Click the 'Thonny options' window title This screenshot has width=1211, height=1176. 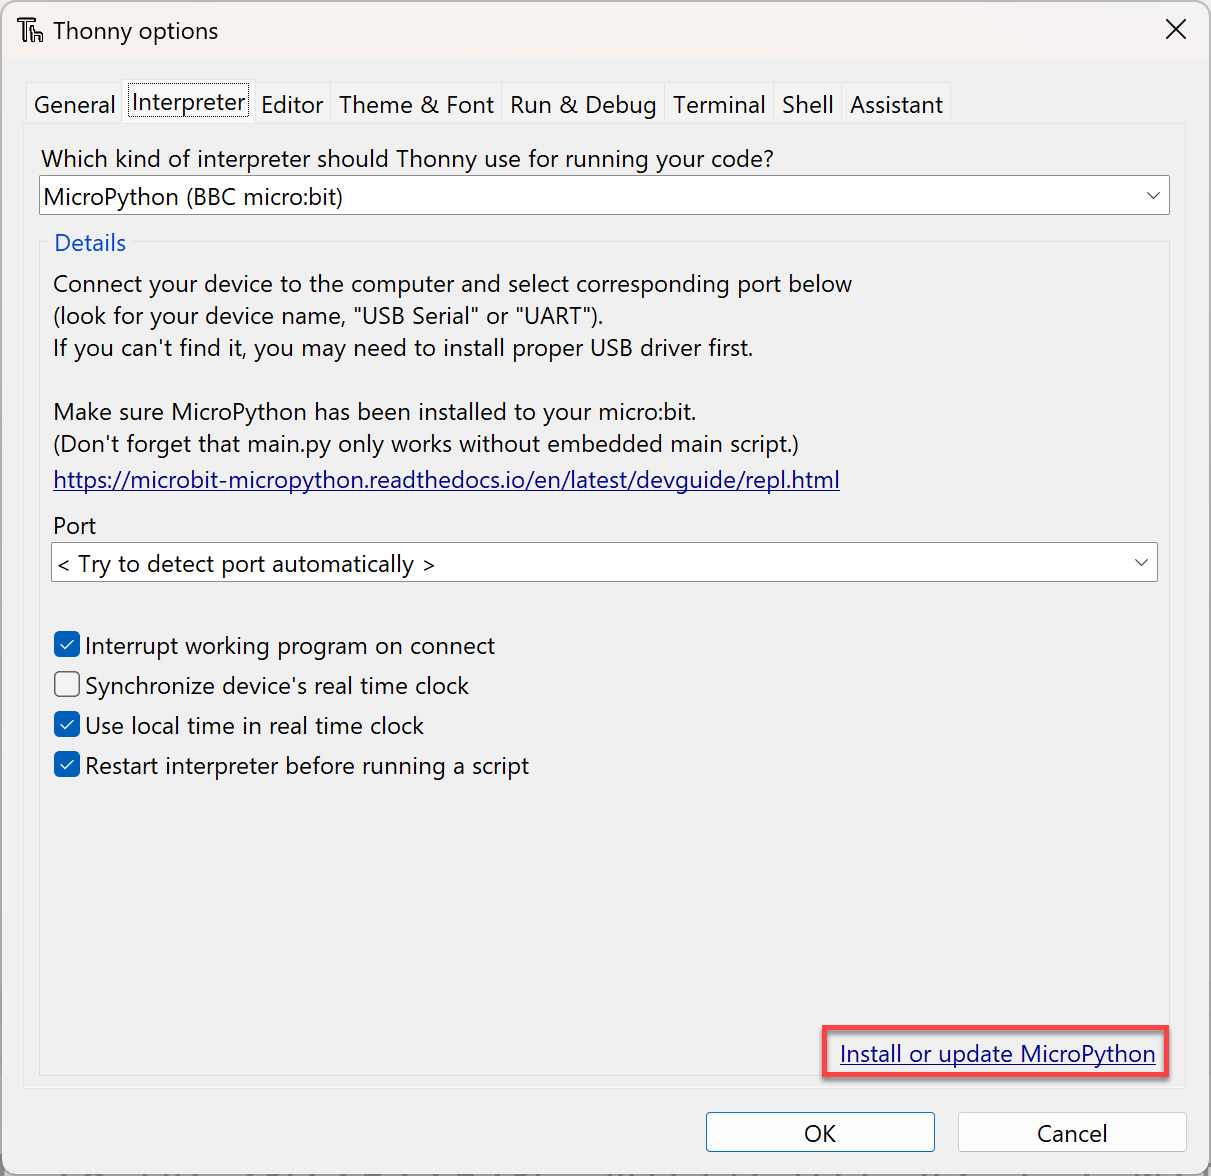pos(136,31)
